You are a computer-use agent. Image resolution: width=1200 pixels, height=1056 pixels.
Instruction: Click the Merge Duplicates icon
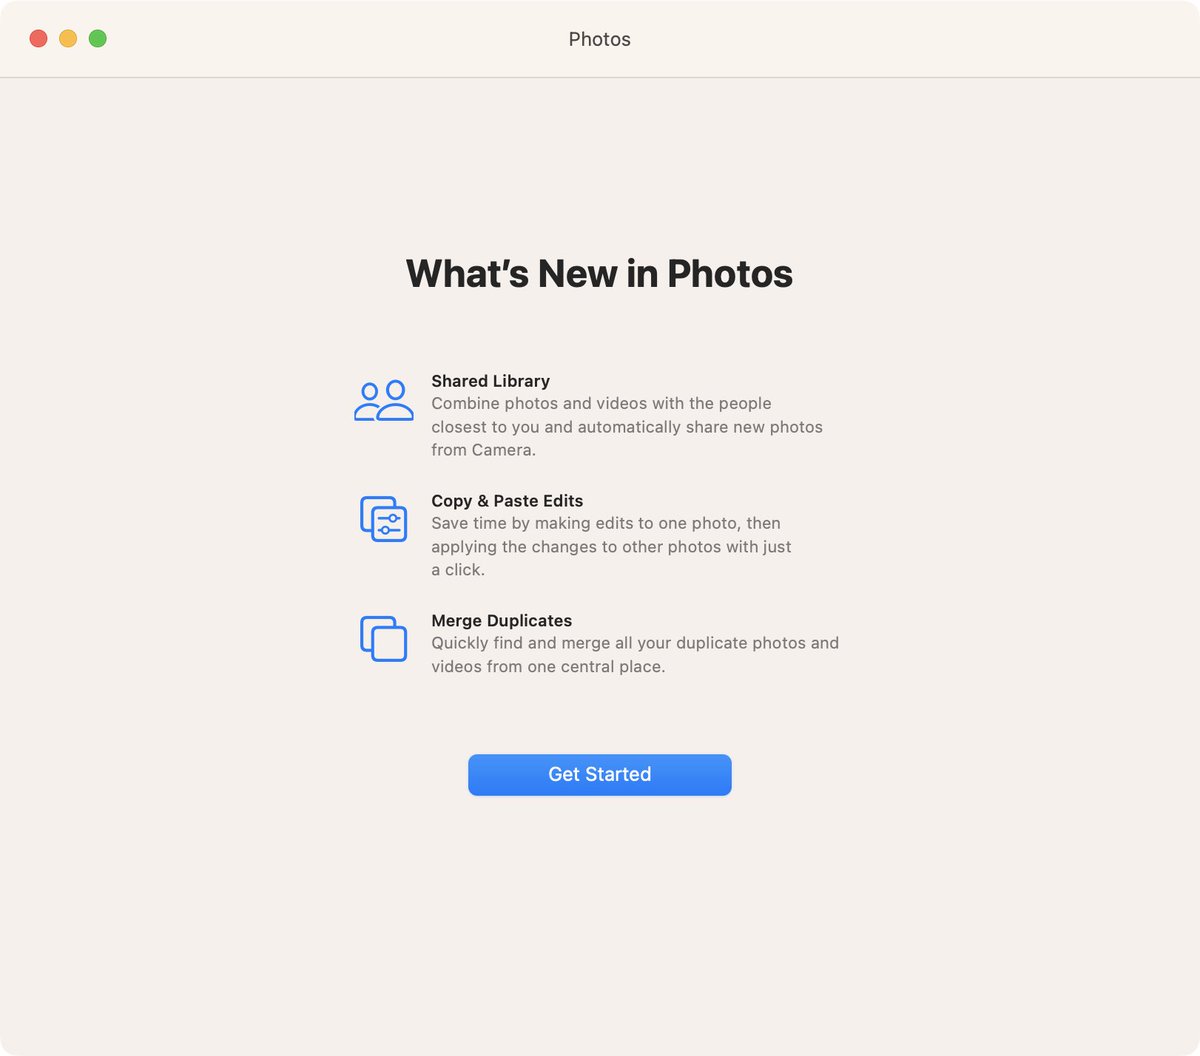pos(384,639)
